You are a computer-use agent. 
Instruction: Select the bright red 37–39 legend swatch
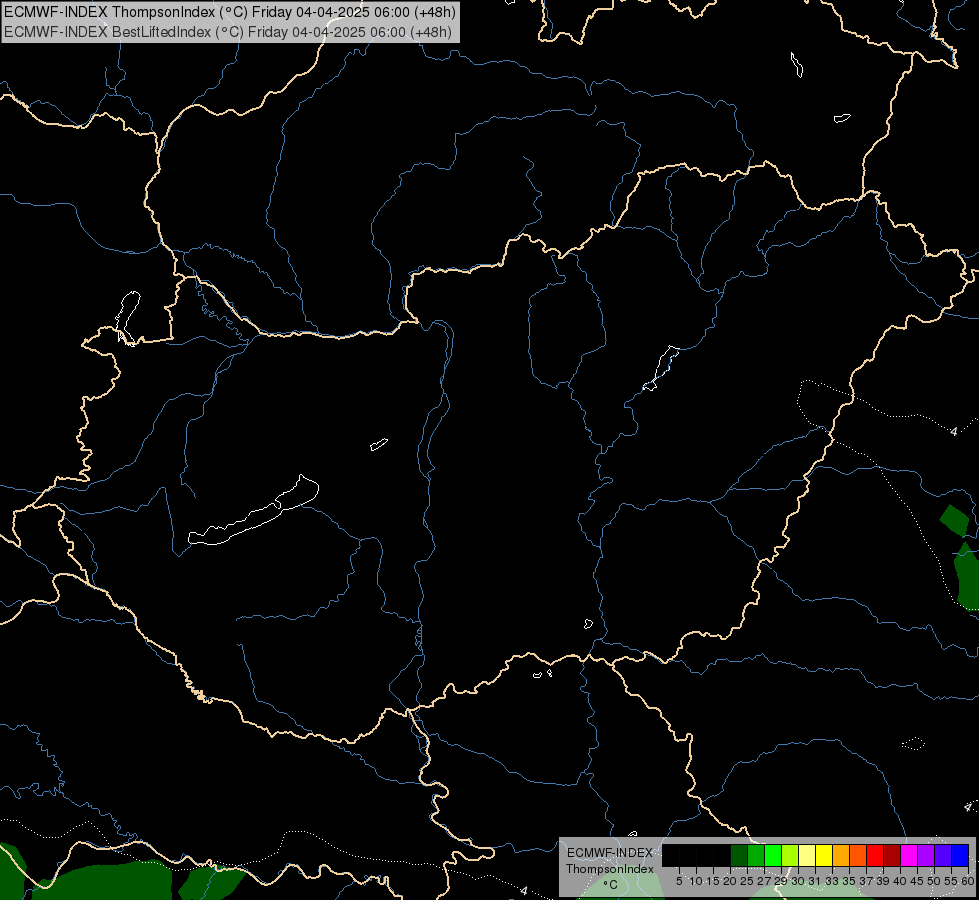[x=875, y=855]
